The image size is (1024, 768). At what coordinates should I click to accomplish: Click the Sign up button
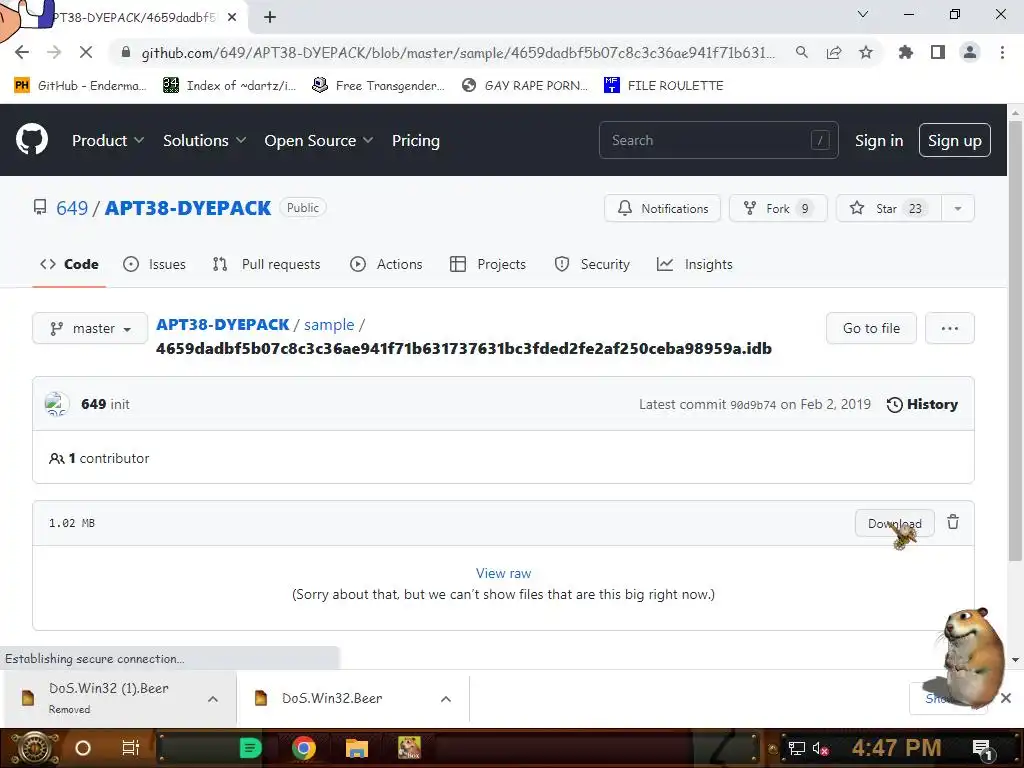tap(955, 140)
